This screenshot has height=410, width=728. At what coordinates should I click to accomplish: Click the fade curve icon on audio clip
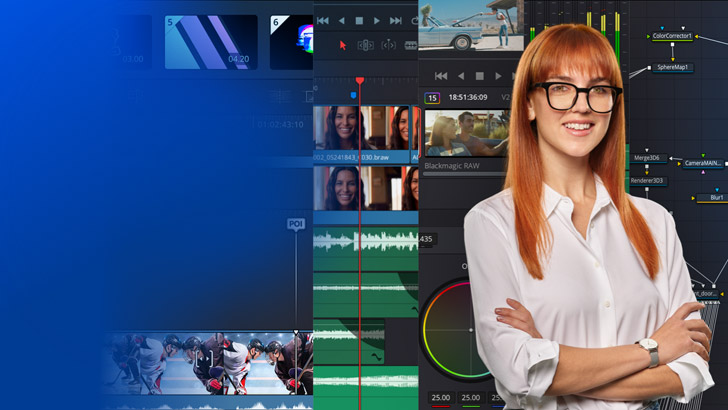click(x=377, y=357)
